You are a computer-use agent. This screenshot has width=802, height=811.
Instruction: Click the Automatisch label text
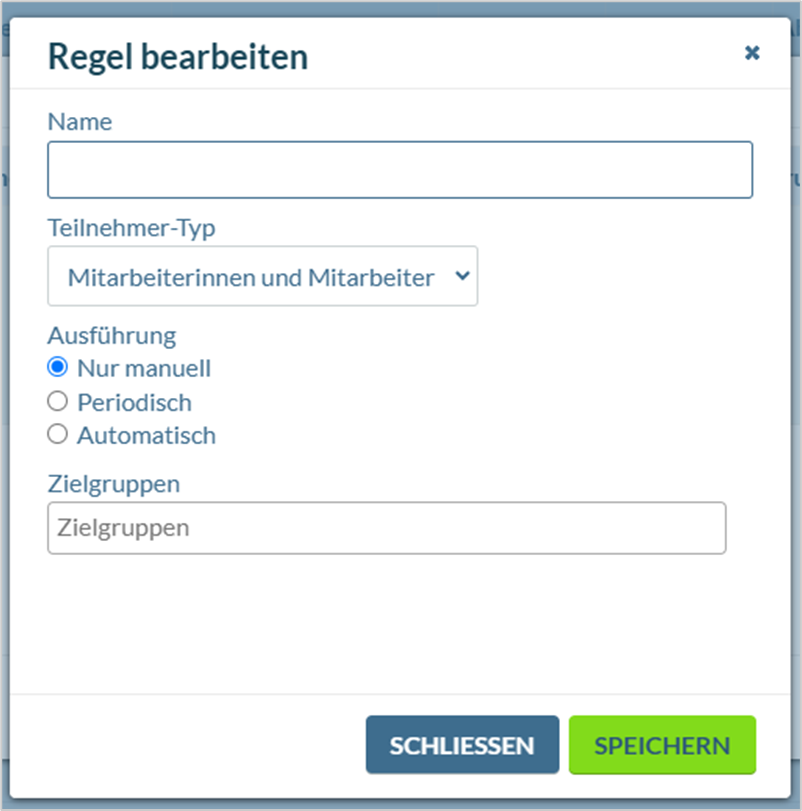(x=146, y=435)
